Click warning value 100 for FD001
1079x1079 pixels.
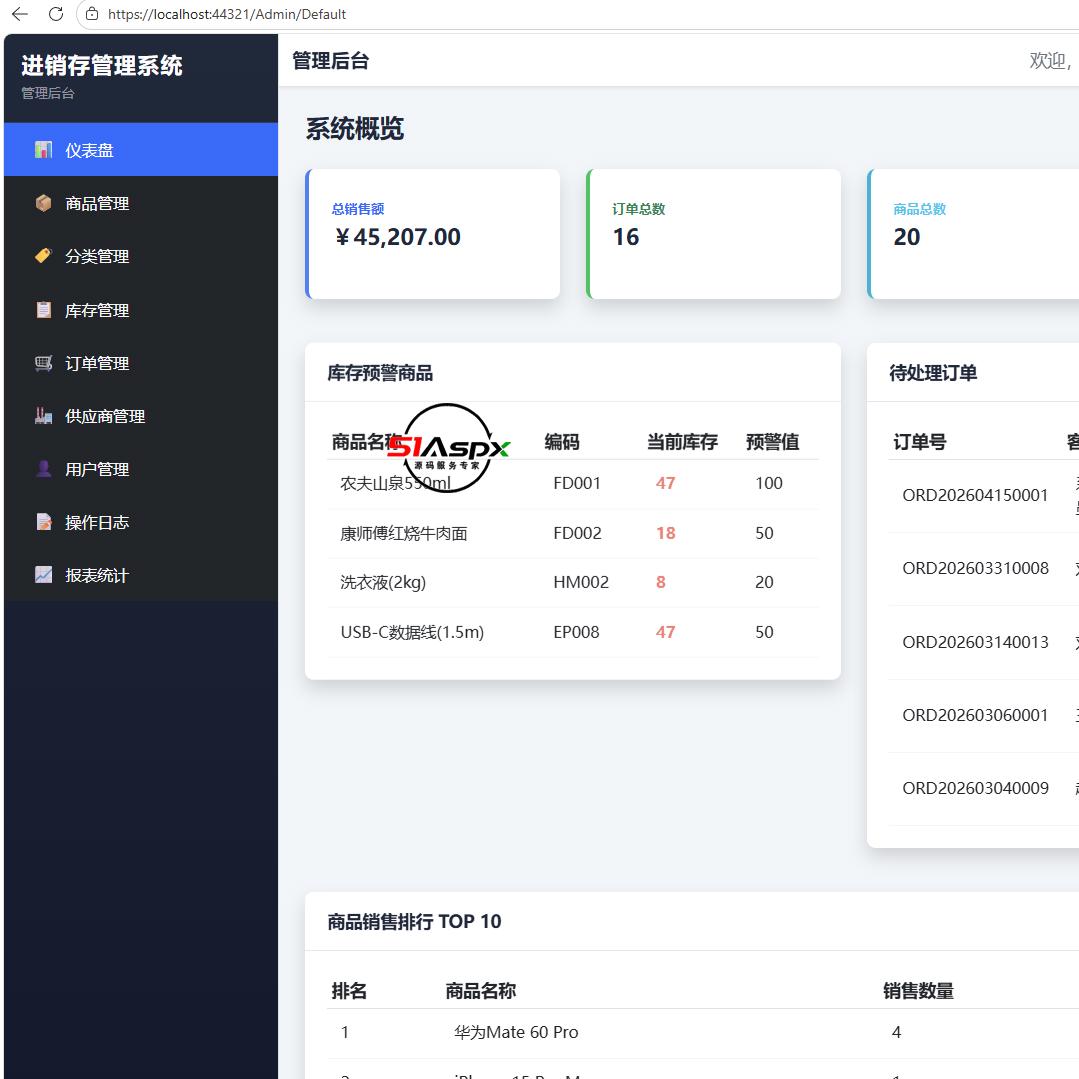point(769,483)
